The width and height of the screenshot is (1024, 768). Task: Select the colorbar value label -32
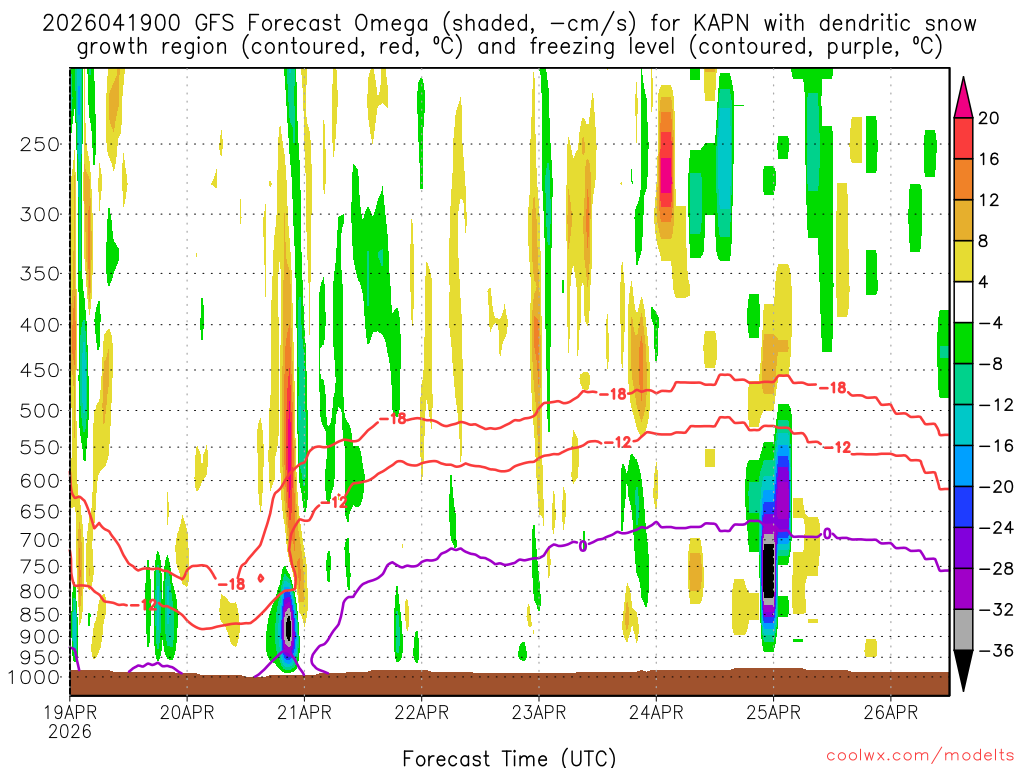pyautogui.click(x=997, y=609)
